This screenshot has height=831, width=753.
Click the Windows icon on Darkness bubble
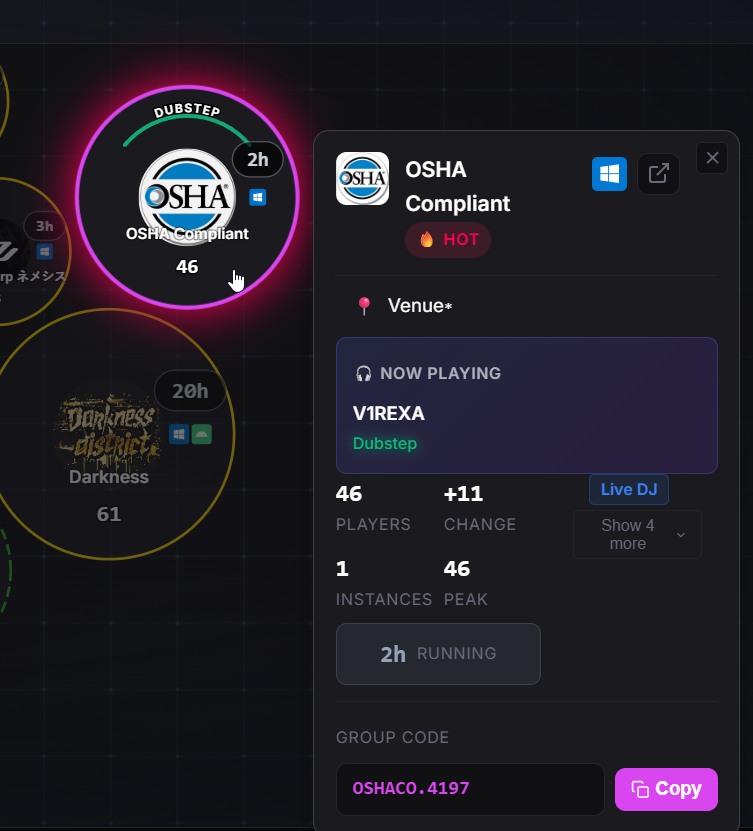[179, 434]
